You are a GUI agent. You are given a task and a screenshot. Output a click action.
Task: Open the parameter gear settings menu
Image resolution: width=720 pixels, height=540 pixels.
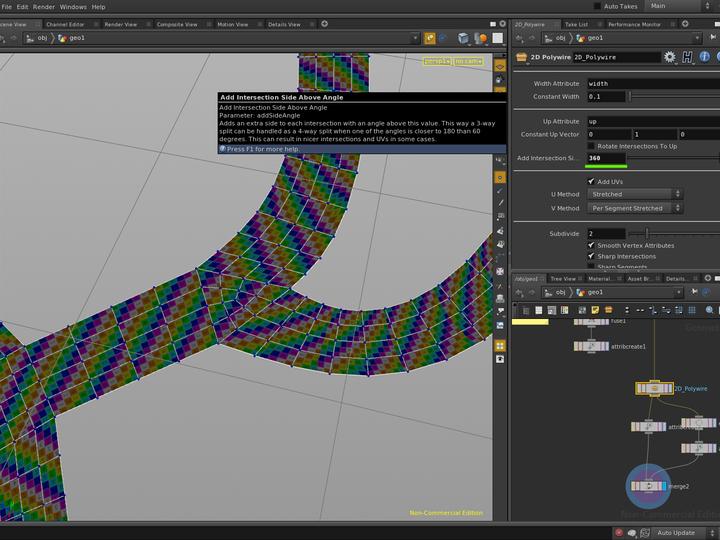click(x=670, y=58)
